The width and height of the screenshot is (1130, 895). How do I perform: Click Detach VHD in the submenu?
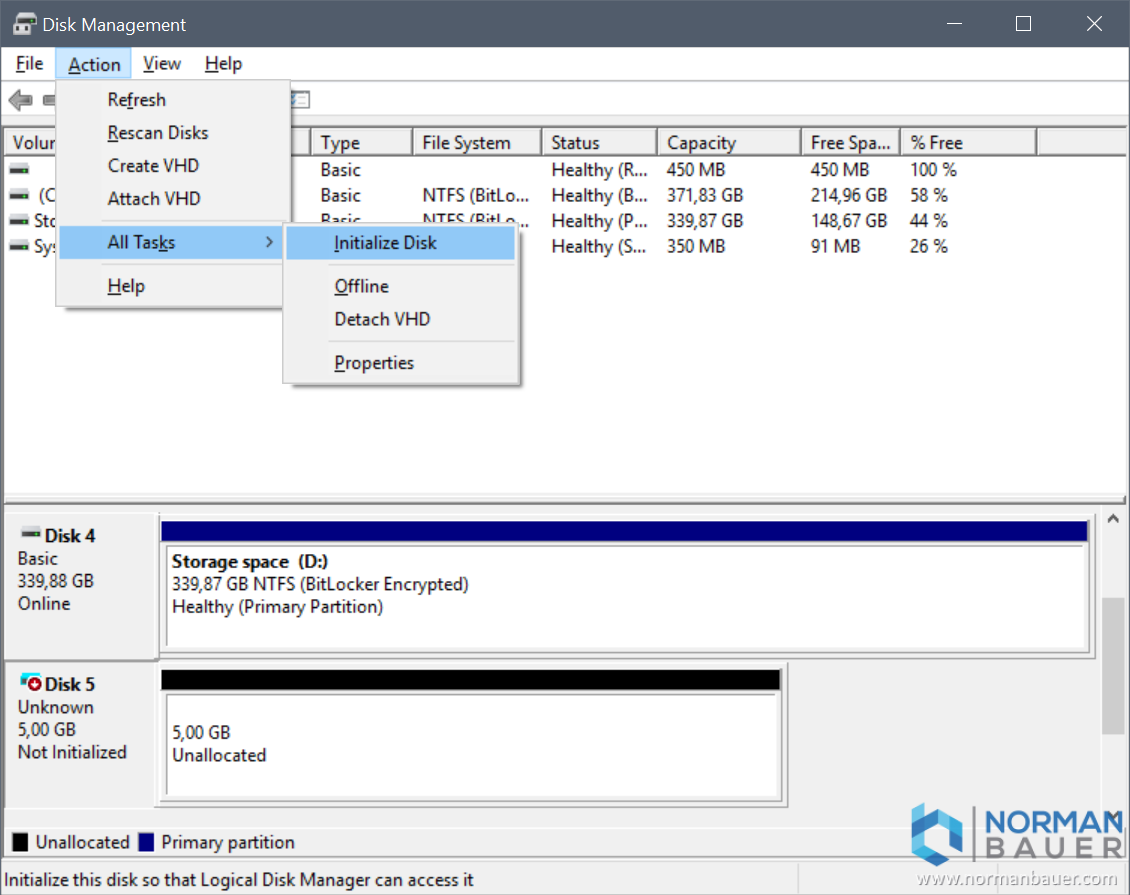pyautogui.click(x=382, y=319)
